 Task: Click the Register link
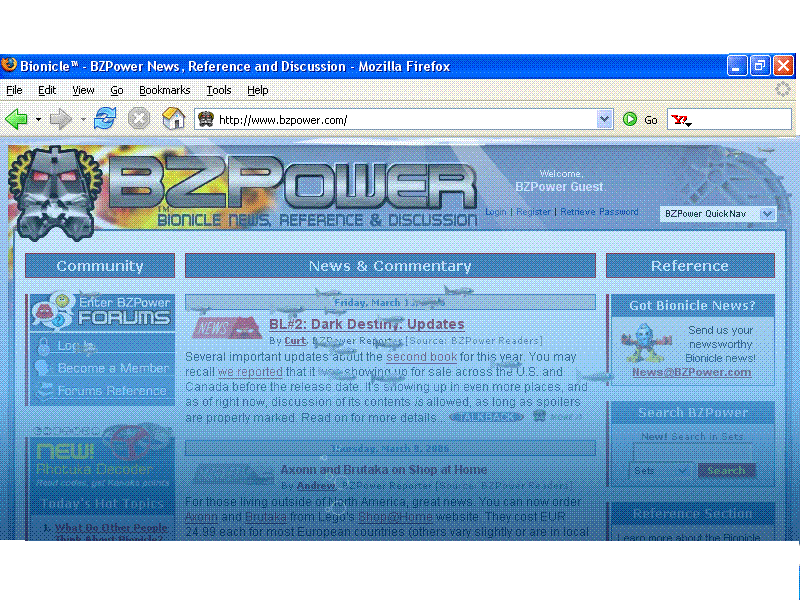point(533,212)
